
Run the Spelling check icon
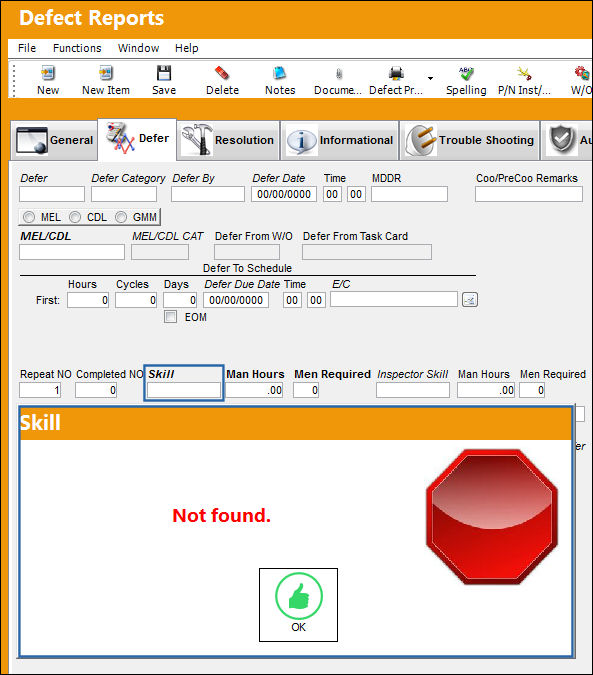[466, 73]
